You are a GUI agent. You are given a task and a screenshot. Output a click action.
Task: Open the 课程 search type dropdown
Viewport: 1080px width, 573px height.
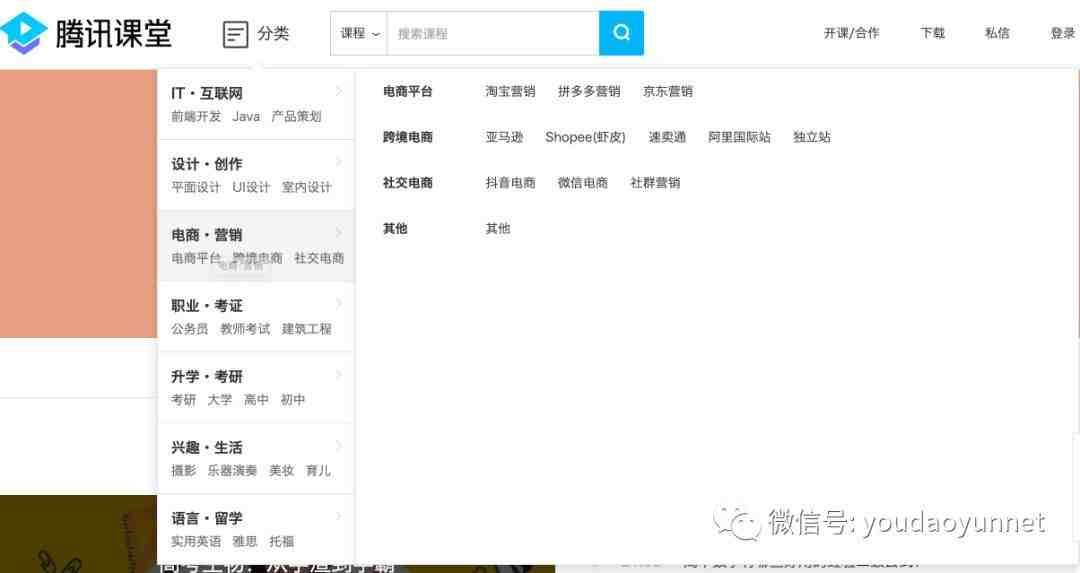tap(359, 33)
